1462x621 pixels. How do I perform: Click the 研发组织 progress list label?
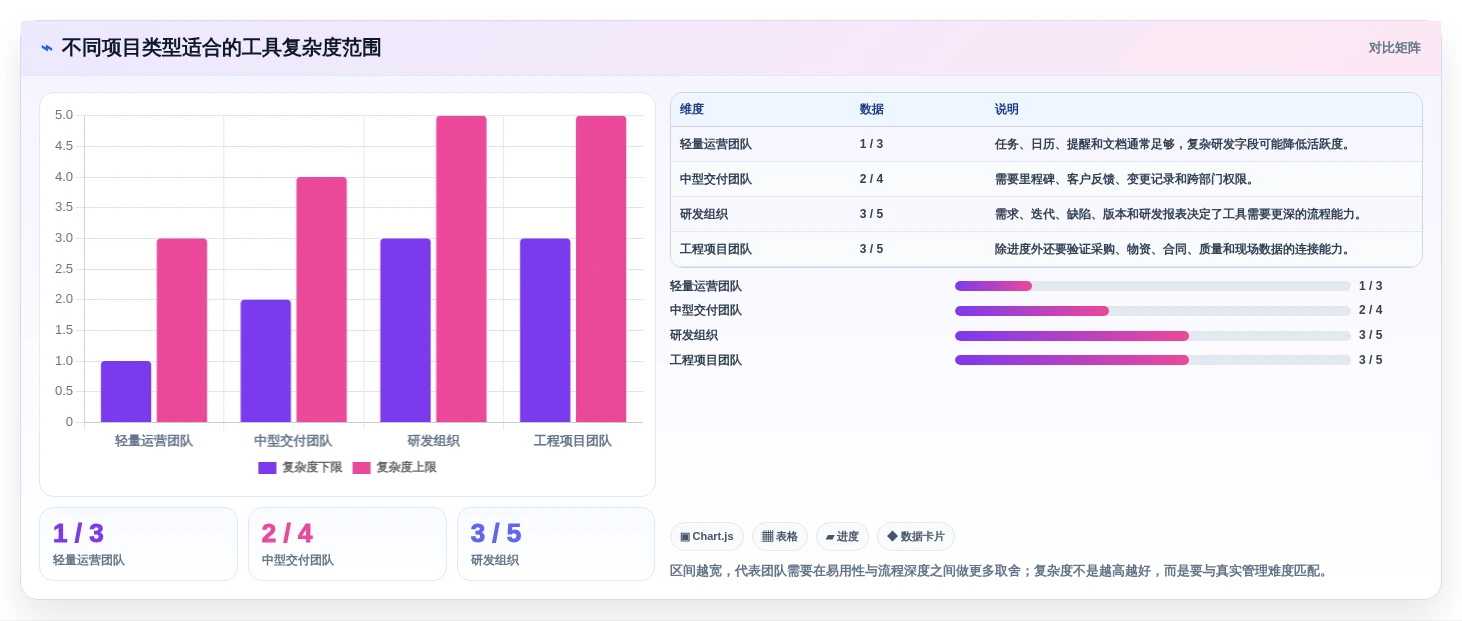coord(694,336)
